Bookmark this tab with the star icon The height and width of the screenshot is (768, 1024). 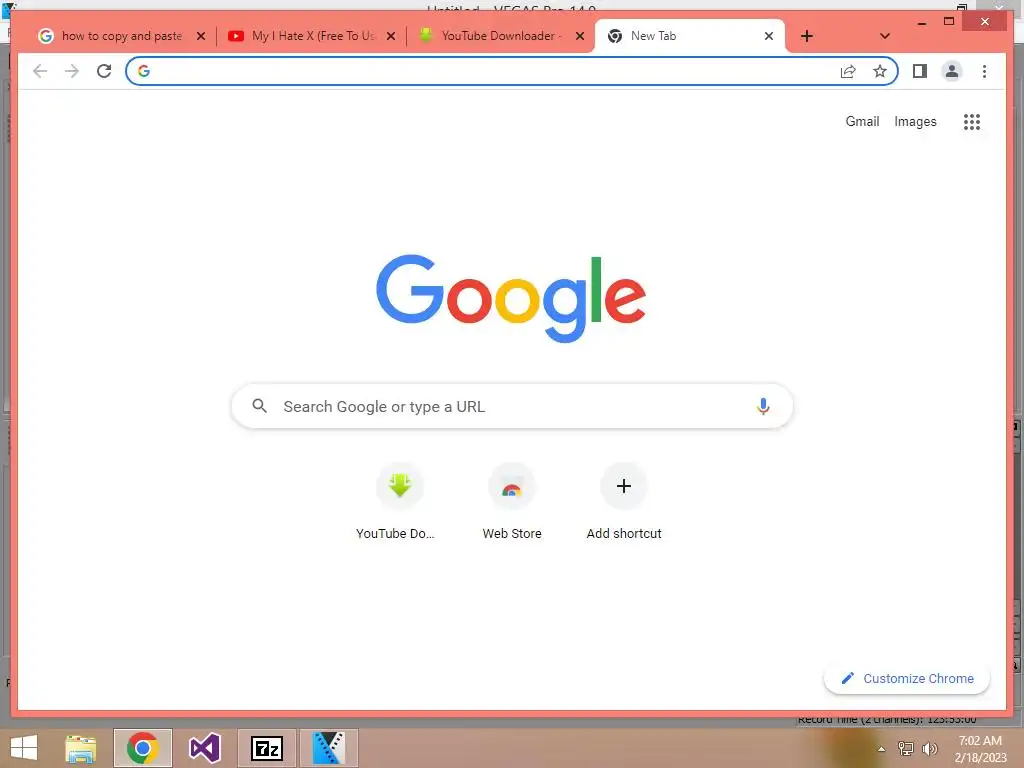point(880,71)
